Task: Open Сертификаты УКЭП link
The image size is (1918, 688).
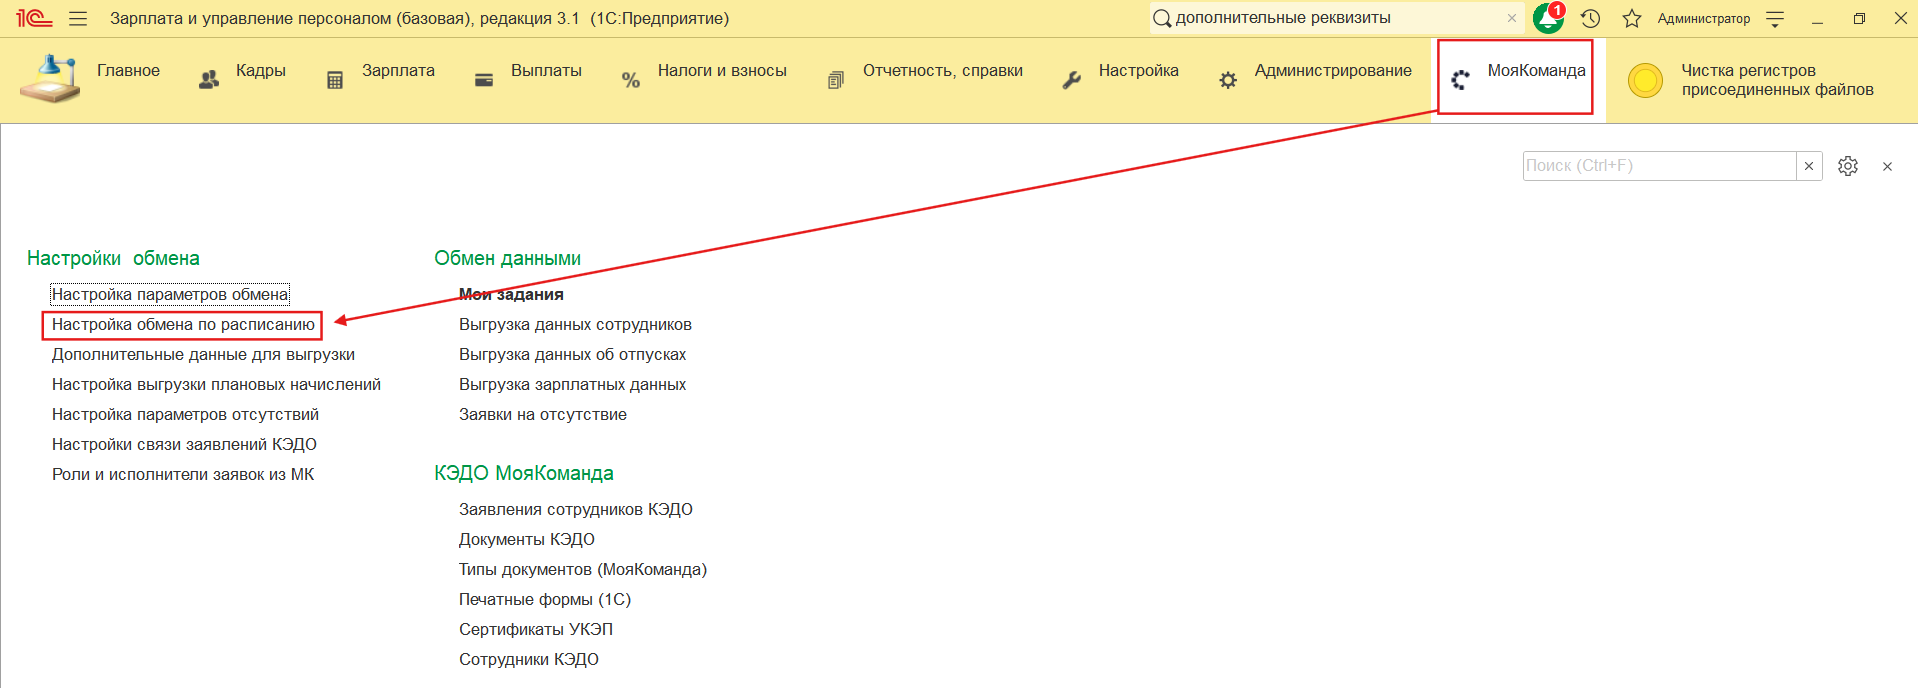Action: point(535,630)
